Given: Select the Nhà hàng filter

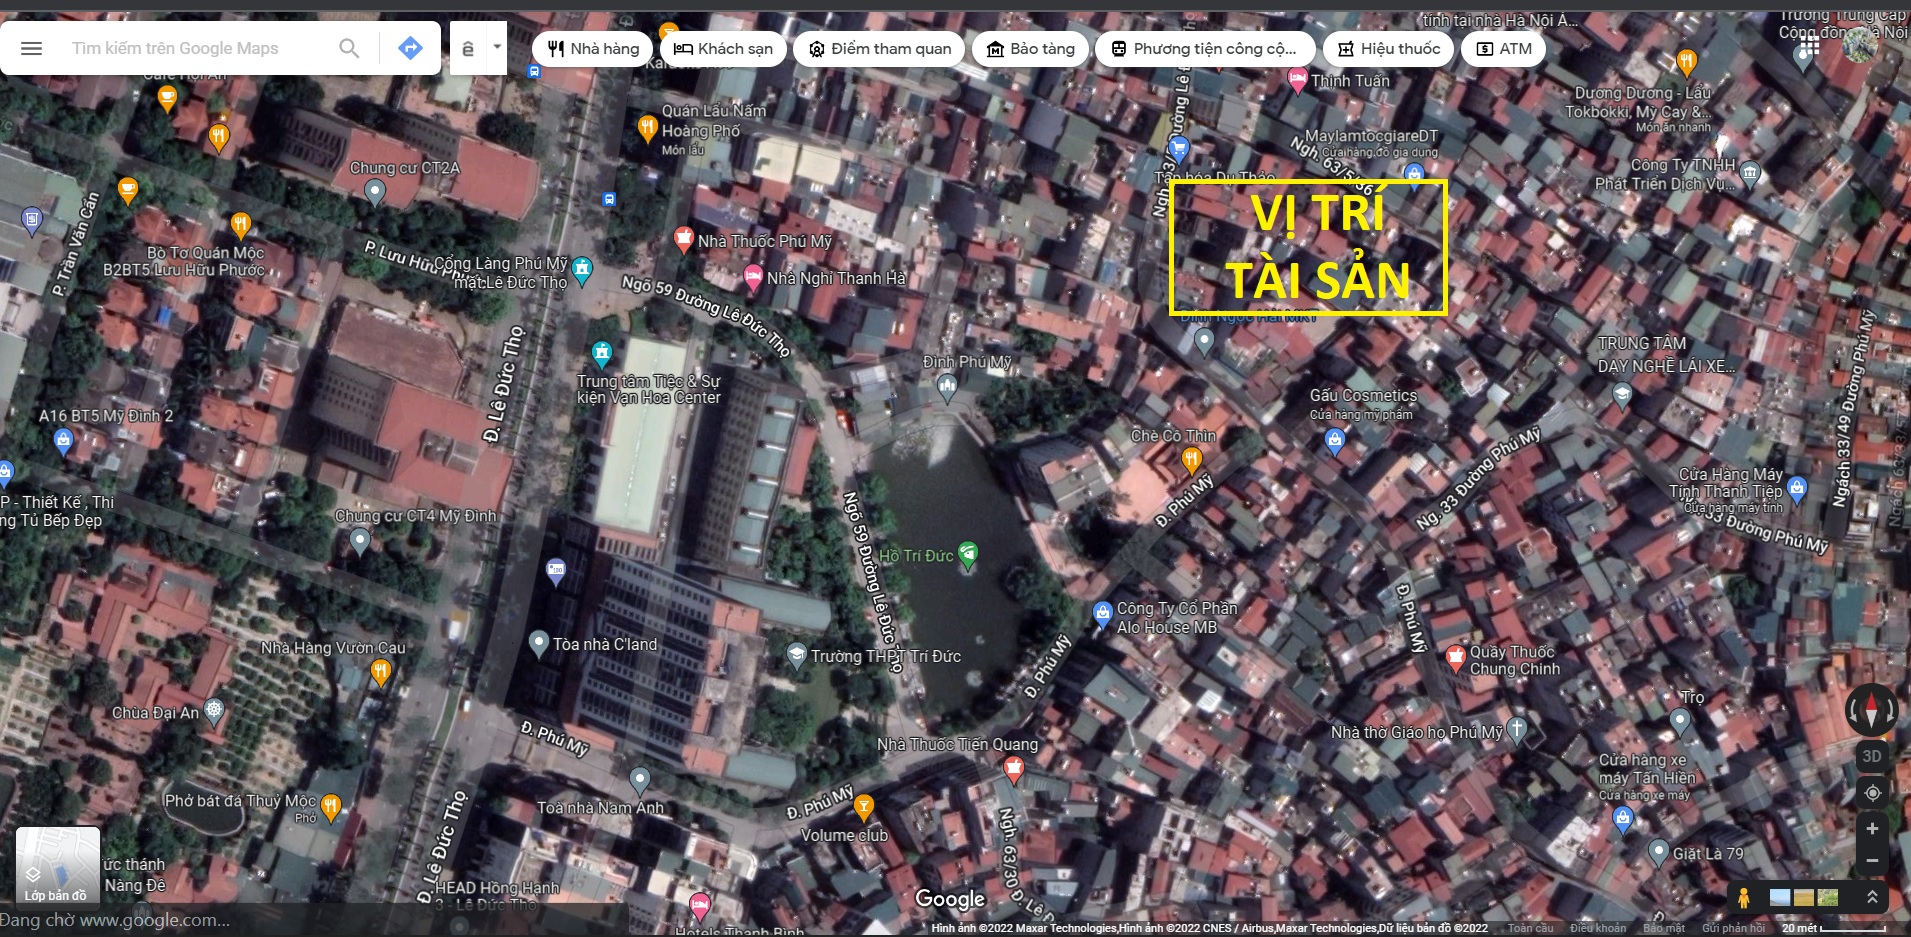Looking at the screenshot, I should click(591, 48).
